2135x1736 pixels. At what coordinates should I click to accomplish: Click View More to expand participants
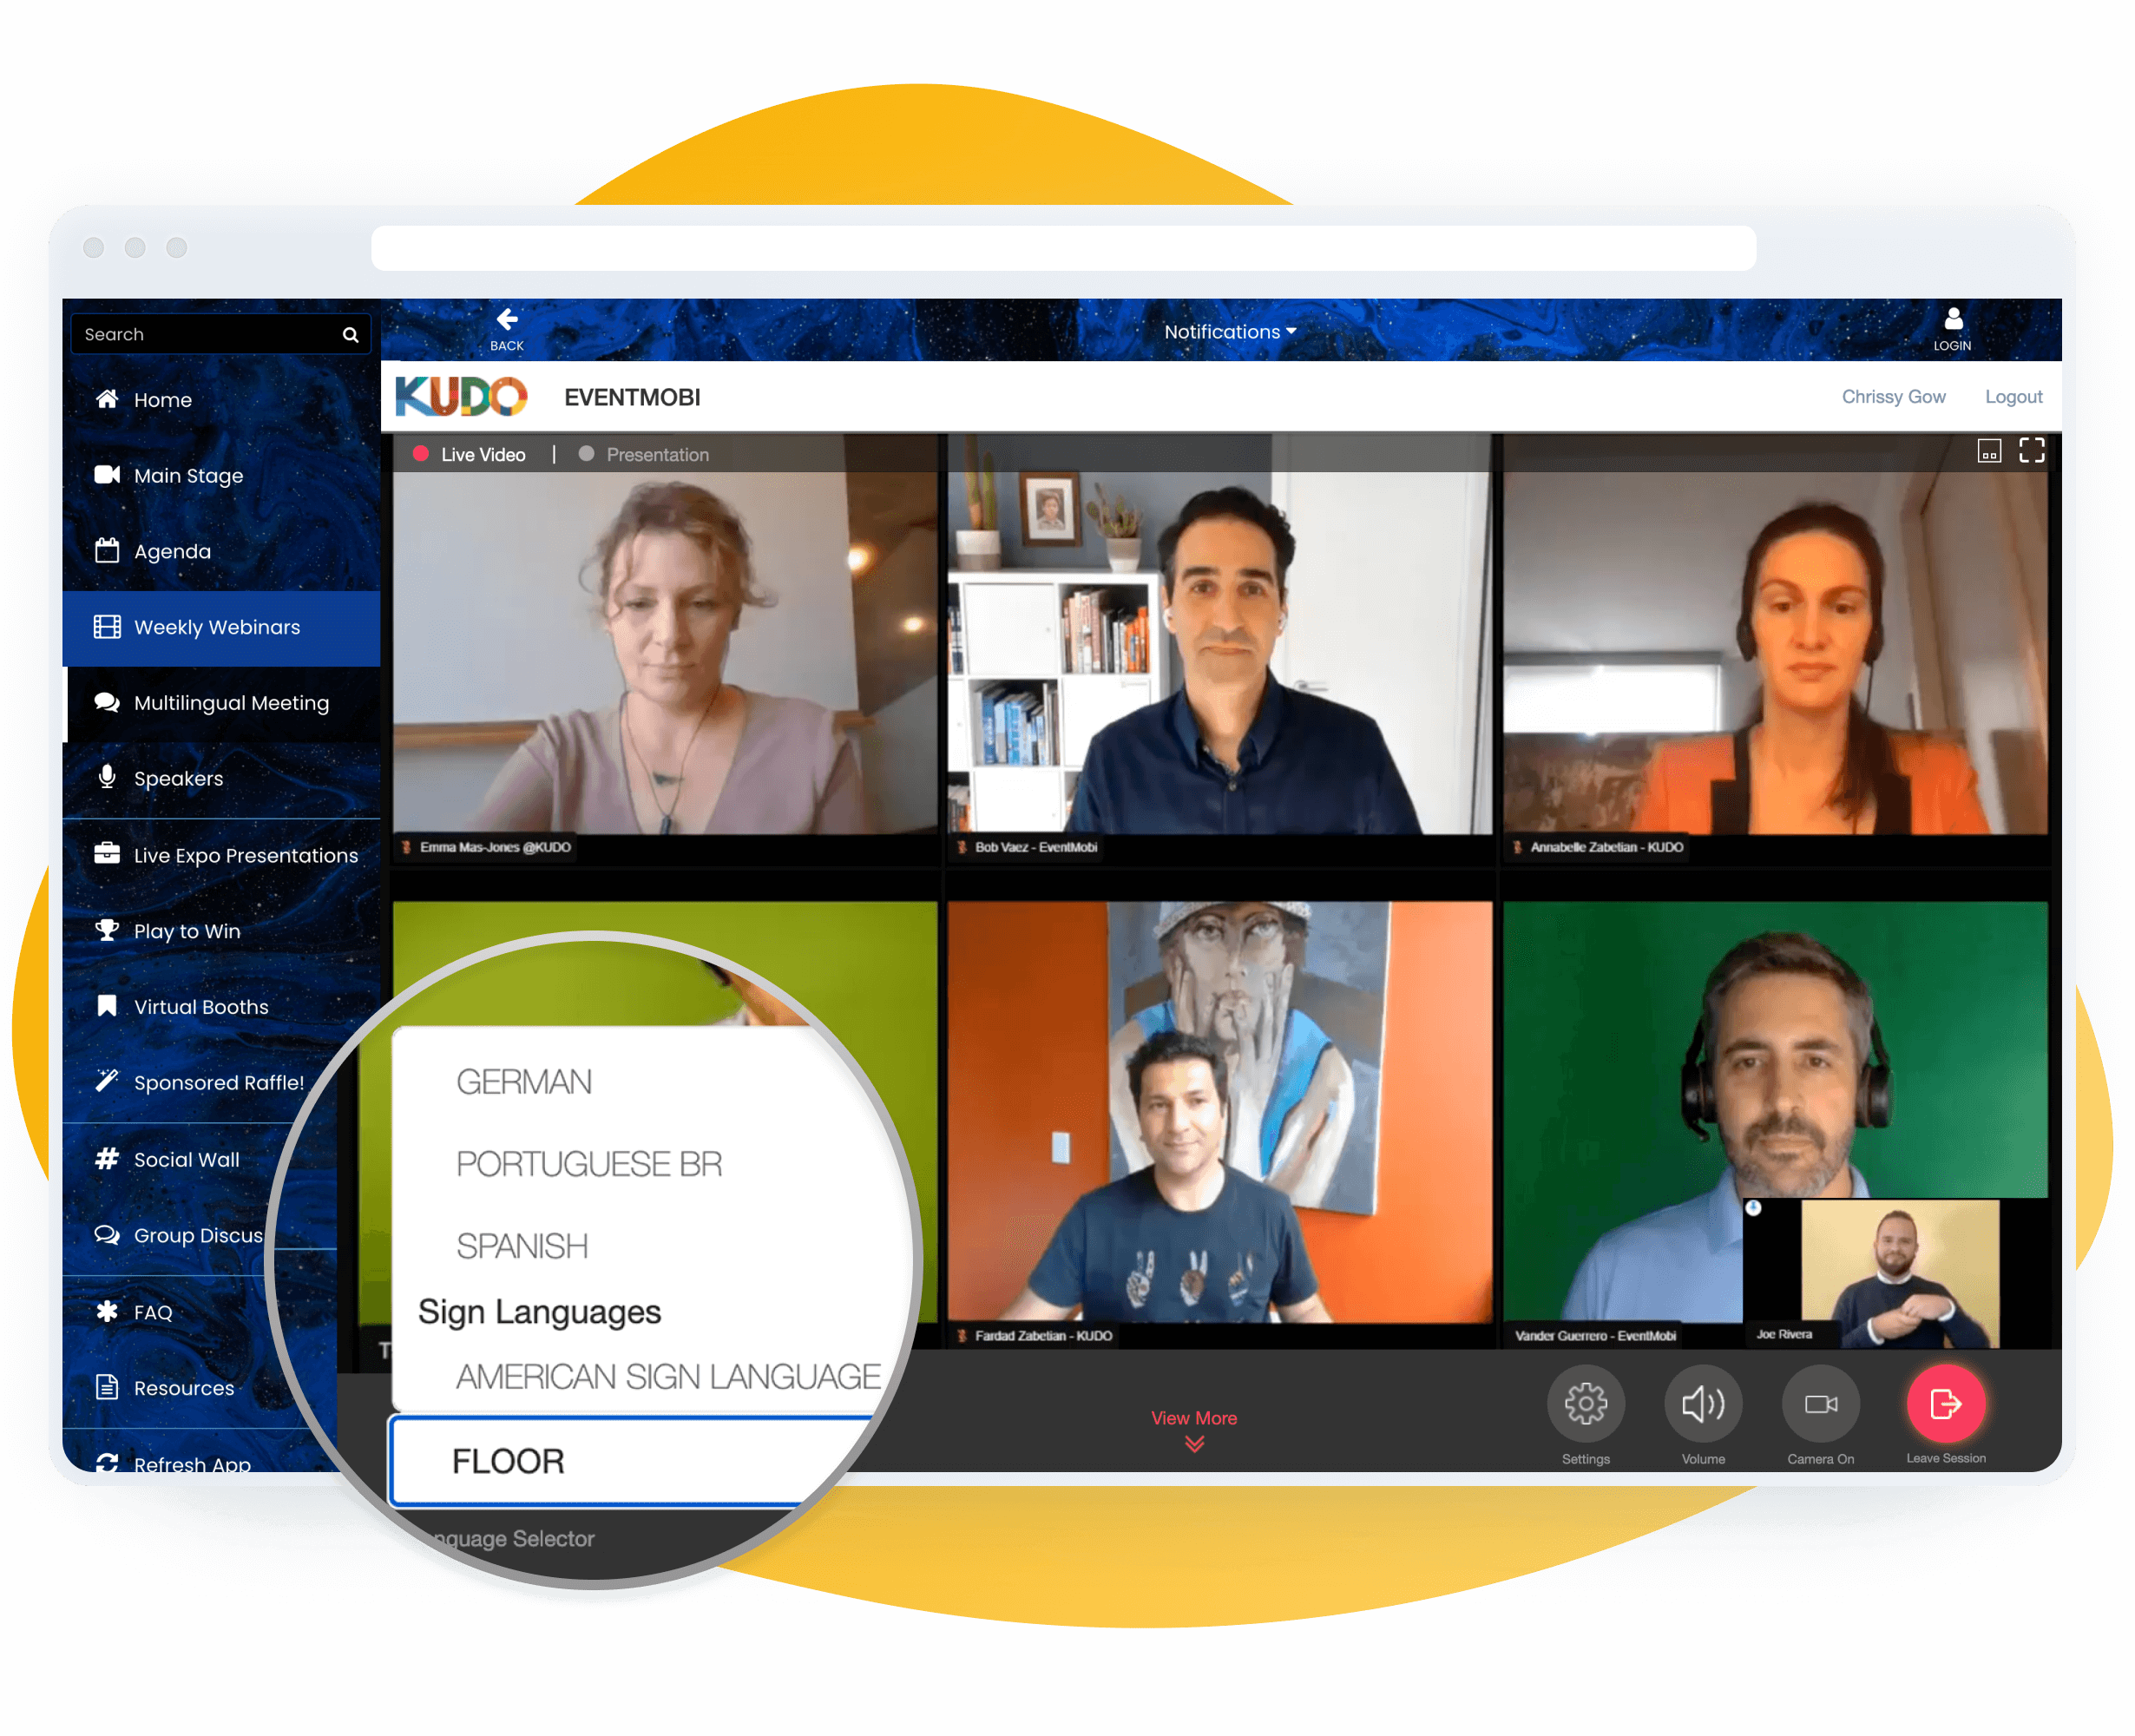pyautogui.click(x=1193, y=1417)
